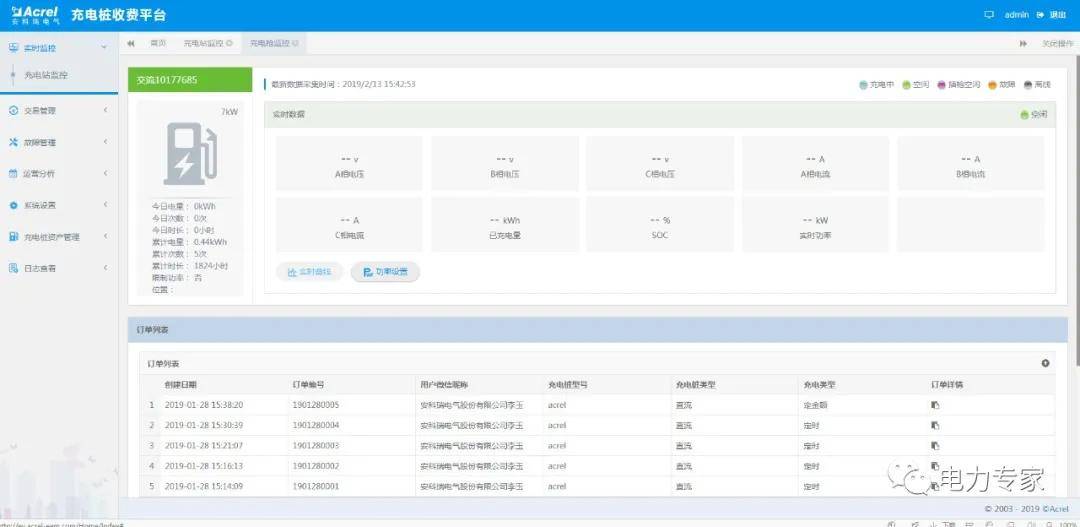Select 充电站监控 in the sidebar submenu
Viewport: 1080px width, 527px height.
point(46,75)
